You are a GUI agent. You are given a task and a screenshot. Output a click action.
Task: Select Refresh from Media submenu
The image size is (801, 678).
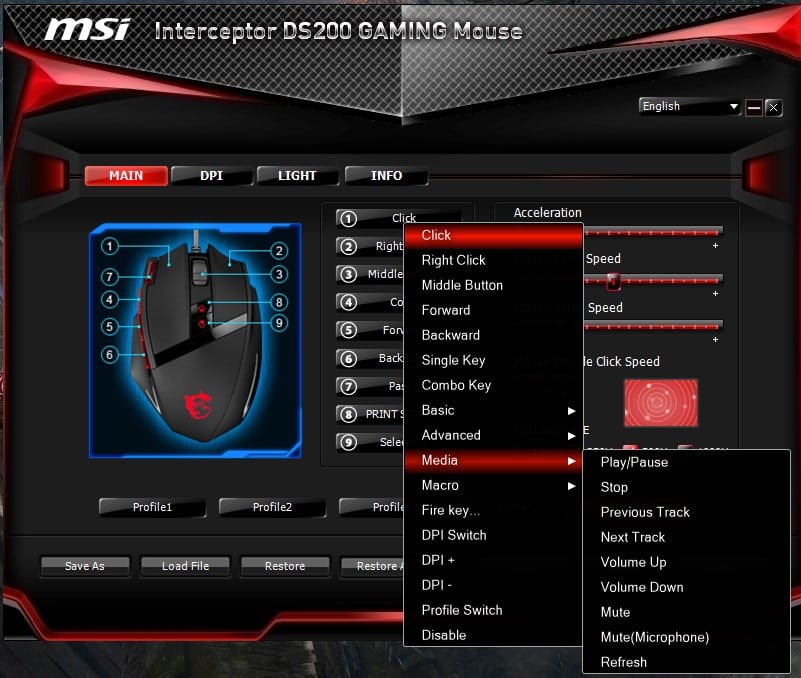[x=687, y=662]
